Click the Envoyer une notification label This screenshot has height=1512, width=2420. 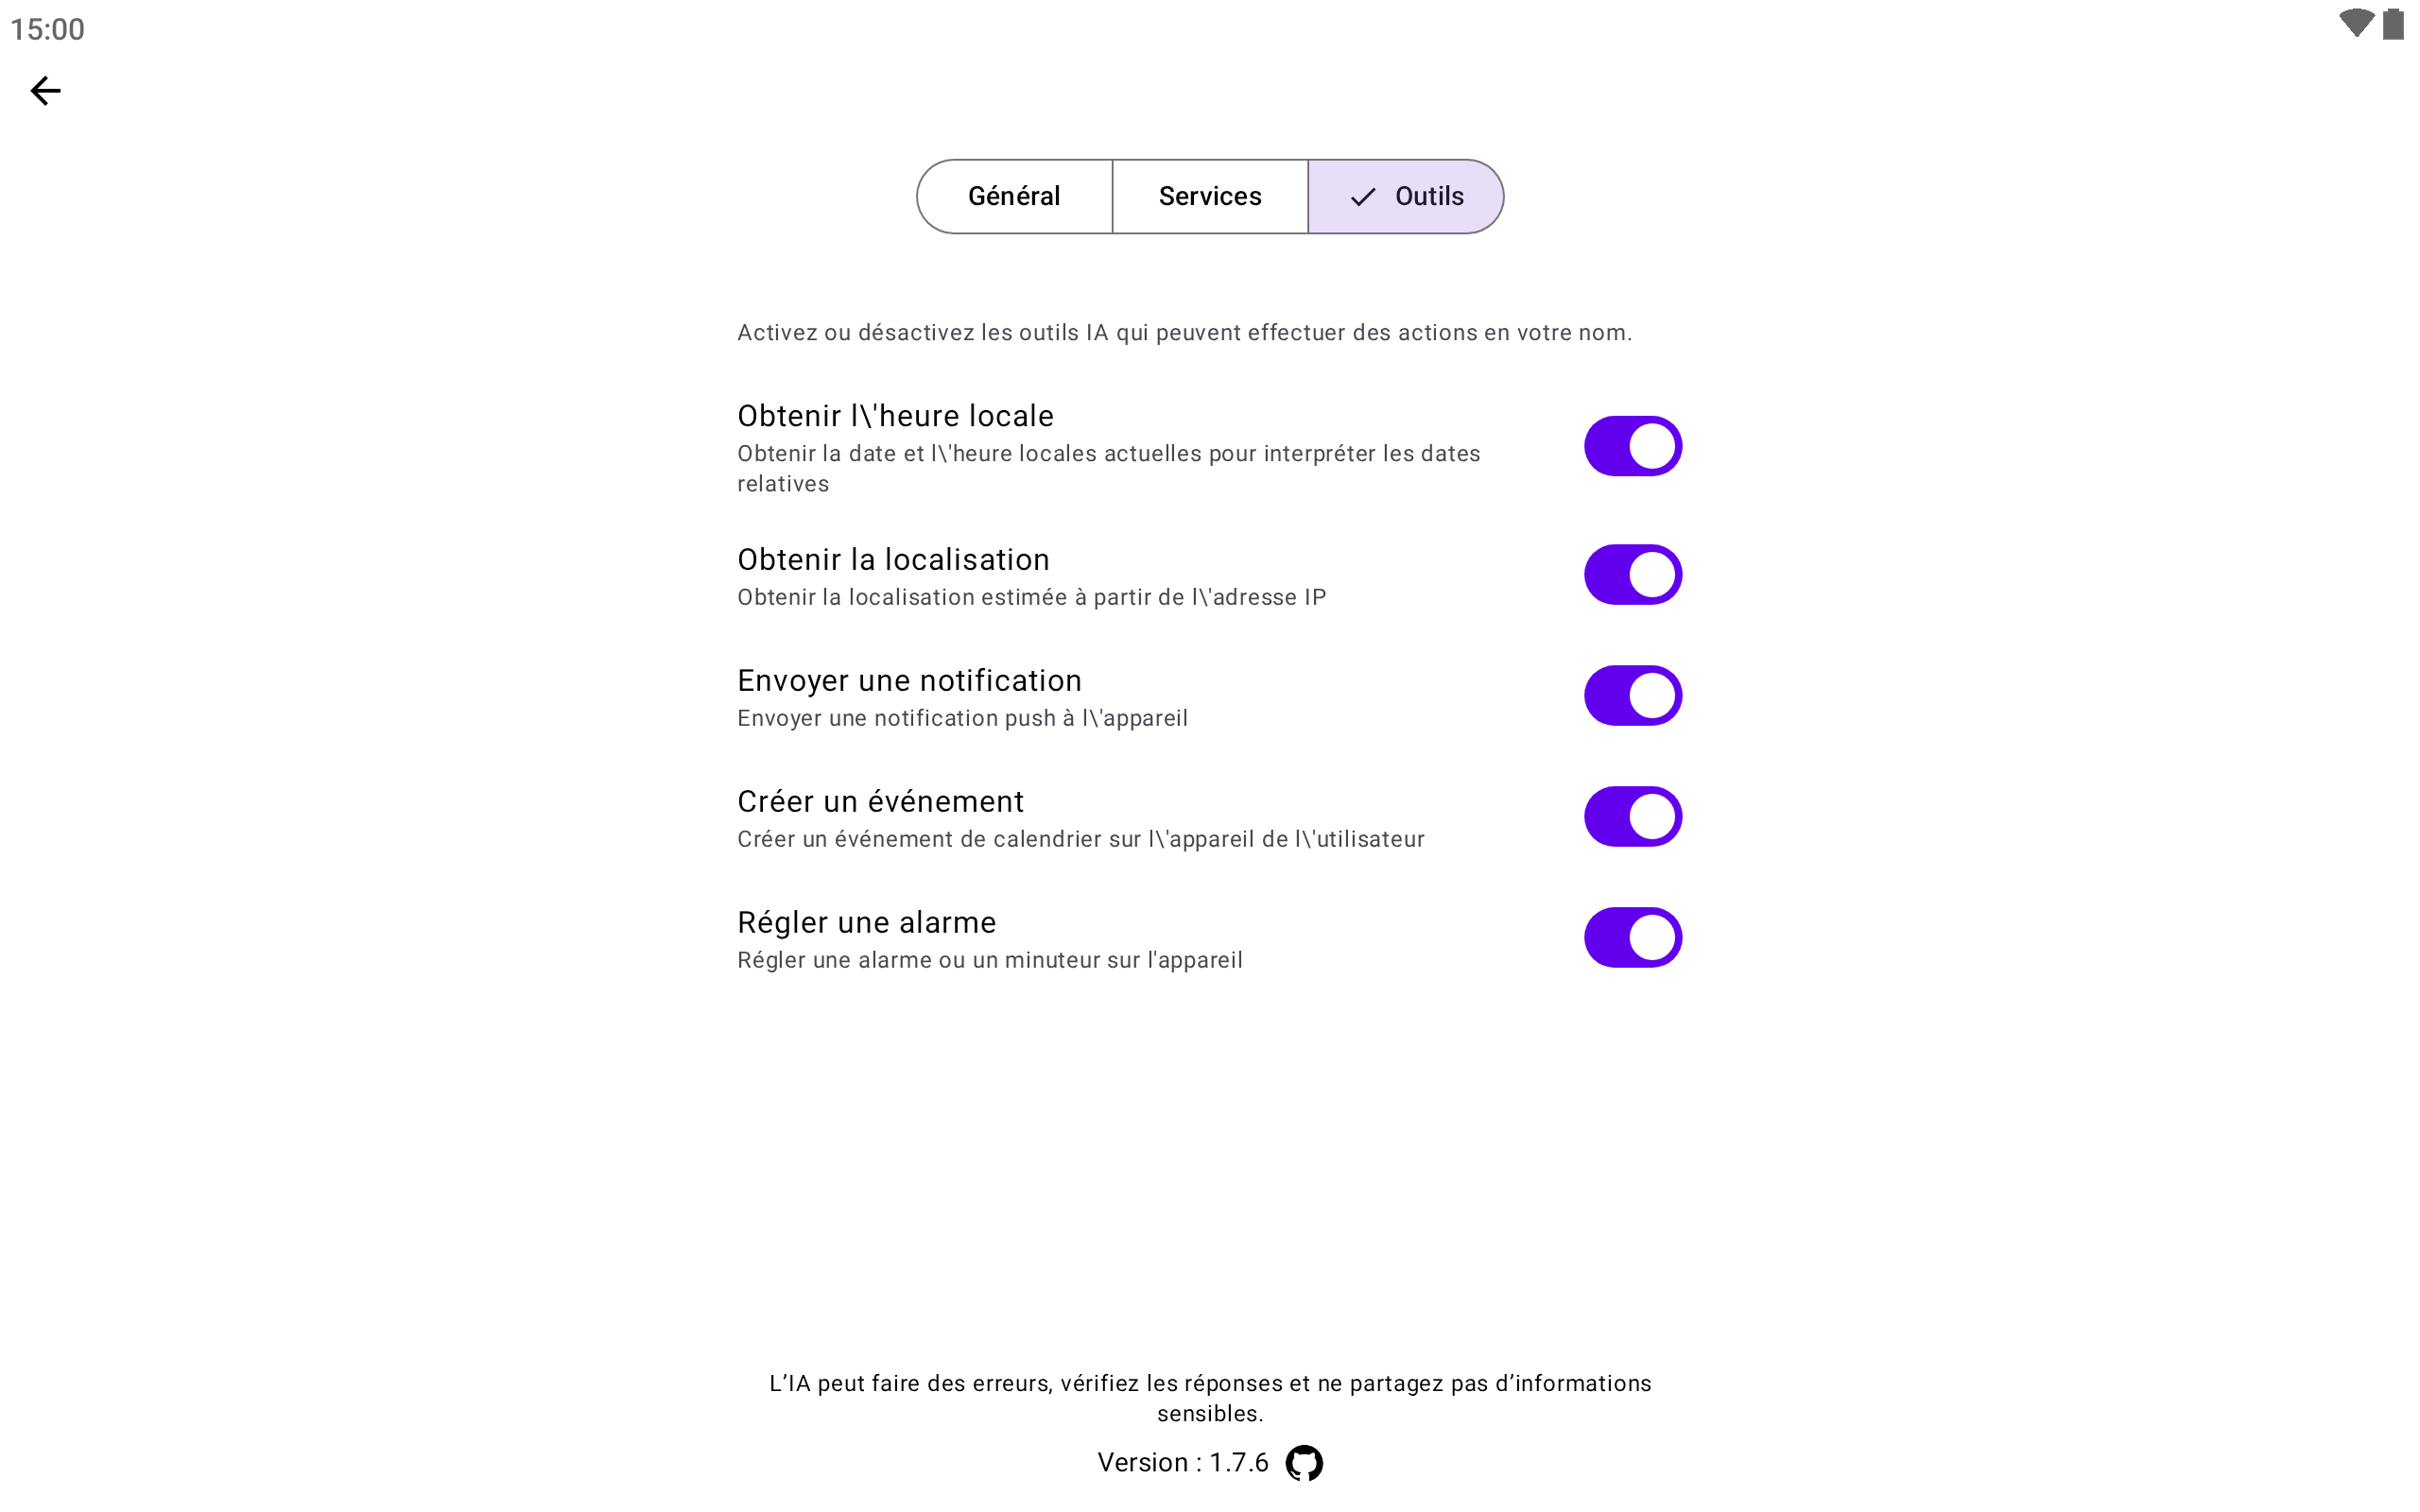pos(909,680)
